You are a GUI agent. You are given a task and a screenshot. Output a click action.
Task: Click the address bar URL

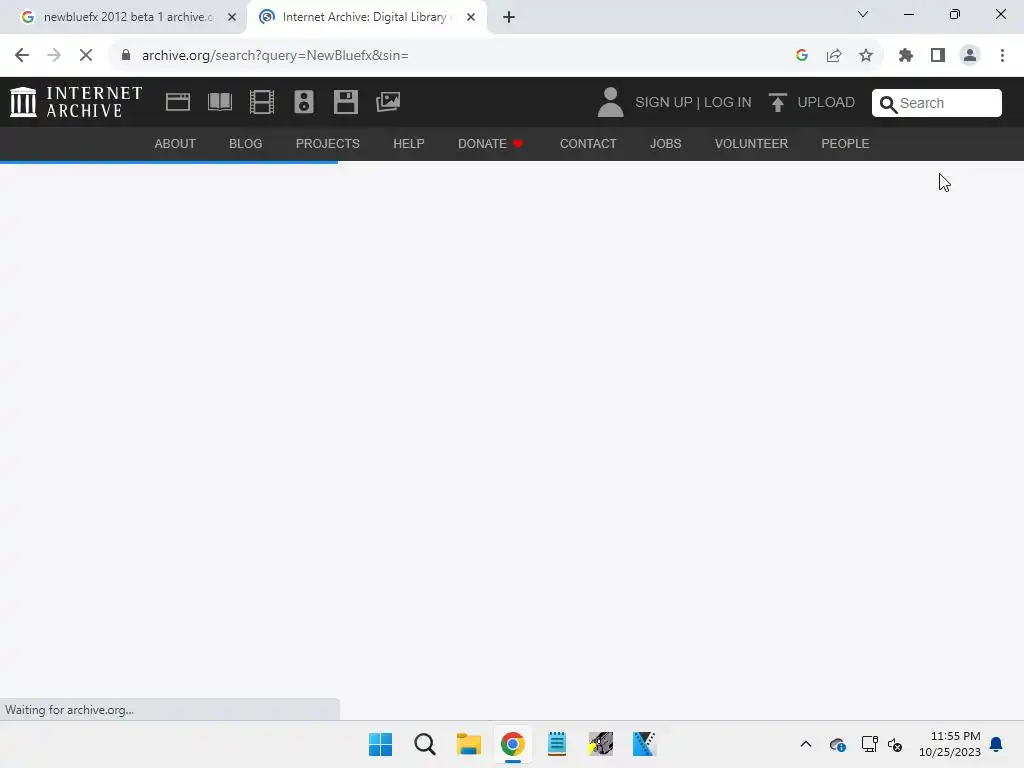276,56
